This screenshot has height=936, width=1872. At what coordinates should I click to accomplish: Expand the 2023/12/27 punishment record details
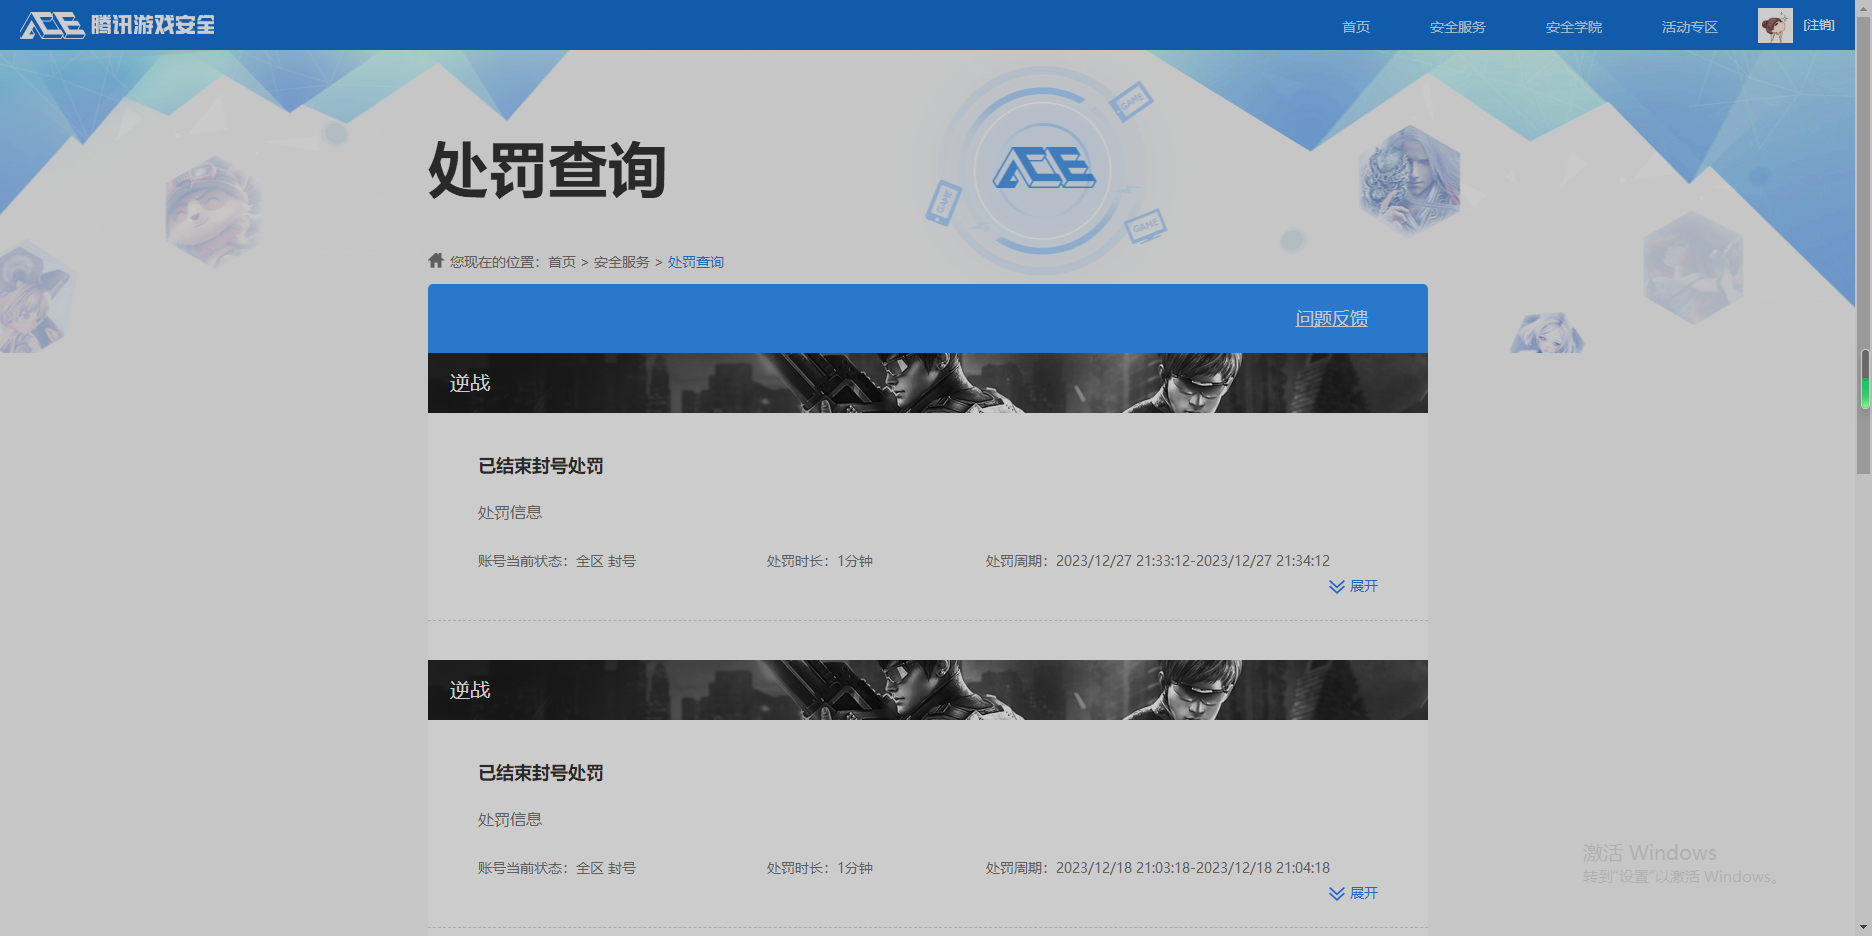[x=1353, y=586]
